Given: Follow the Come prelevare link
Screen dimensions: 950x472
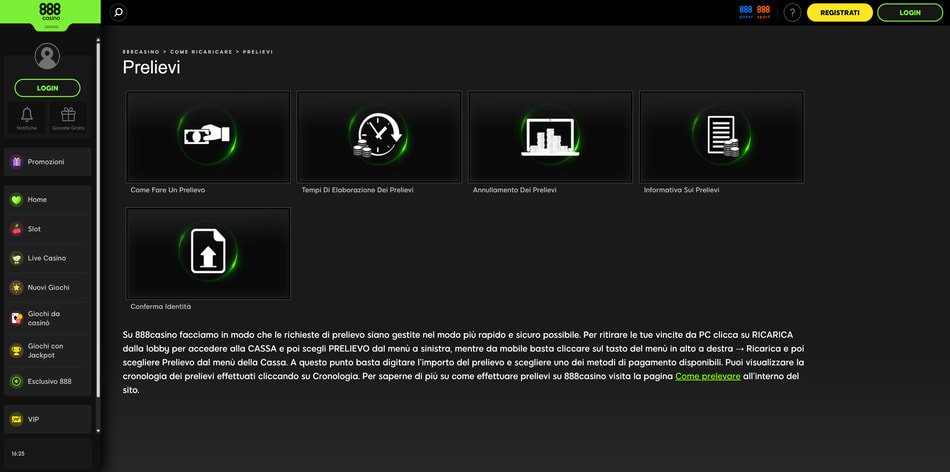Looking at the screenshot, I should coord(708,376).
